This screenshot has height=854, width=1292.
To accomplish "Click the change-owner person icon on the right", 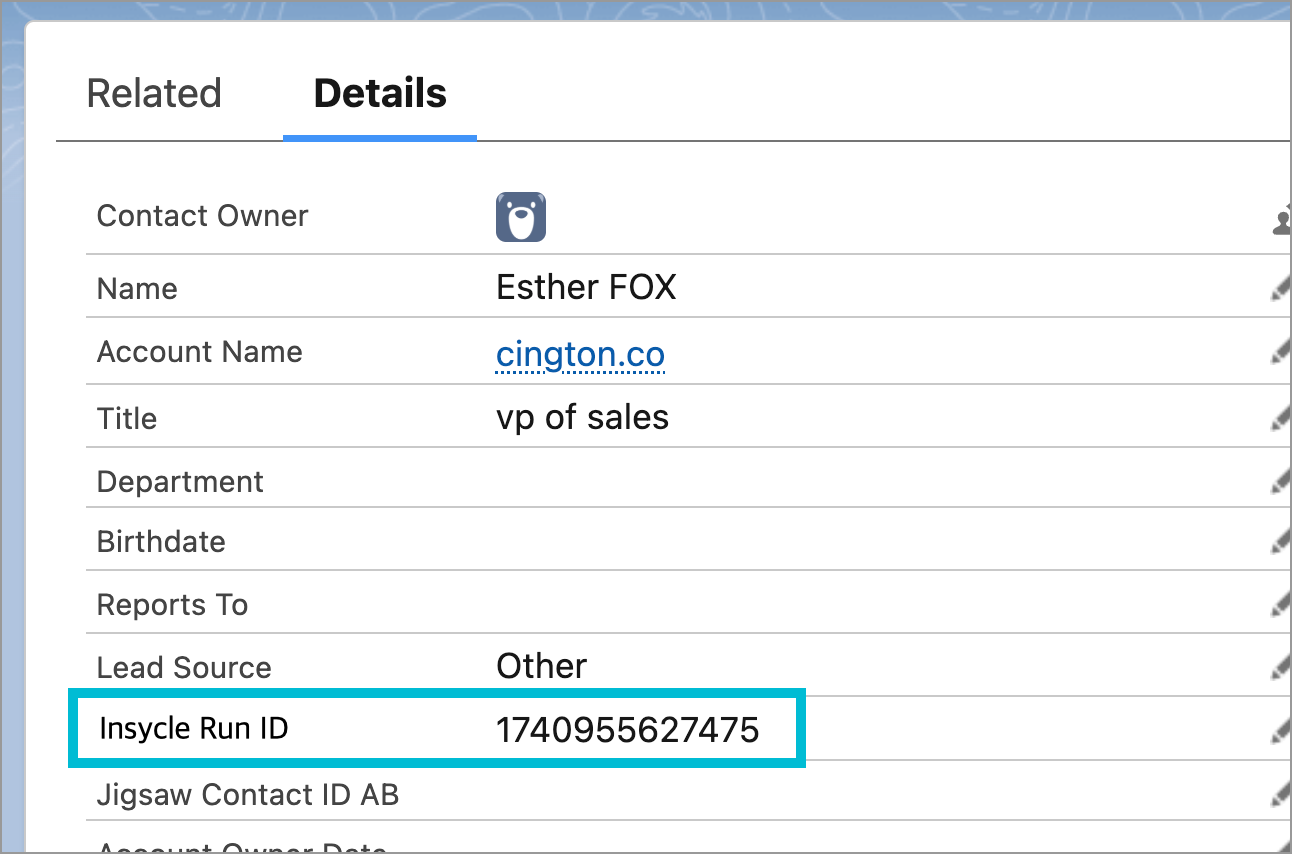I will 1284,220.
